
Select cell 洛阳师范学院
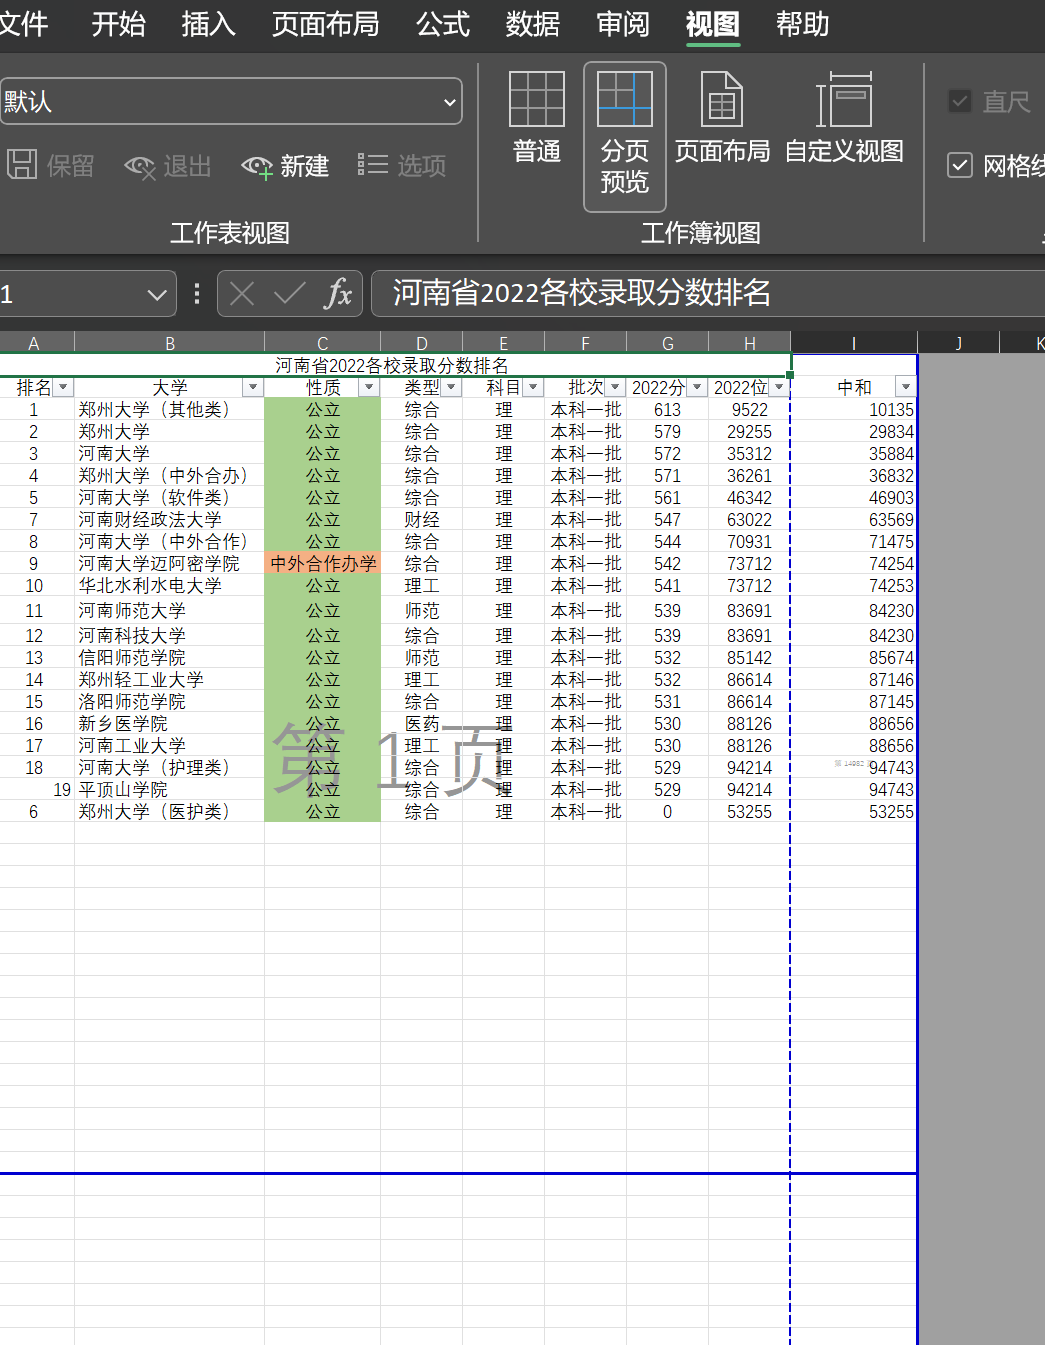coord(170,702)
